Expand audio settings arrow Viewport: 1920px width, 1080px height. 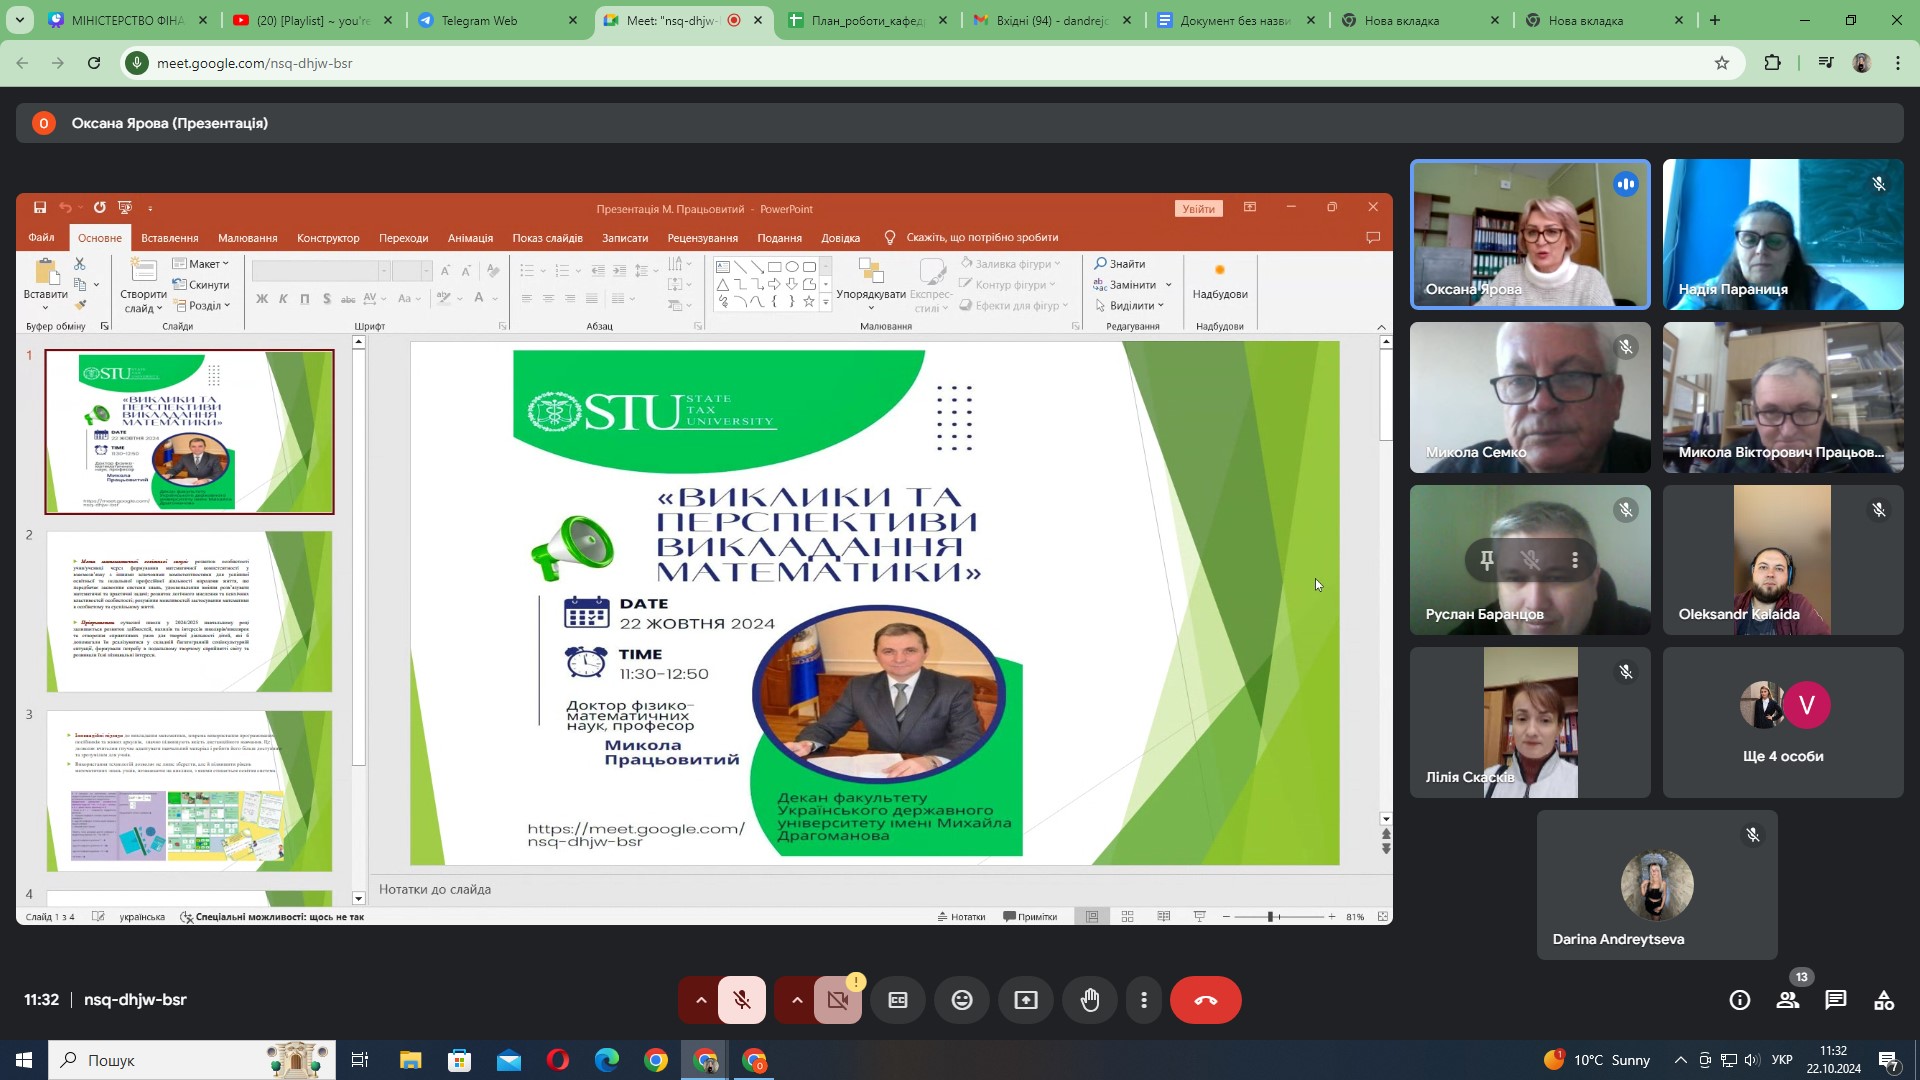pyautogui.click(x=700, y=1000)
